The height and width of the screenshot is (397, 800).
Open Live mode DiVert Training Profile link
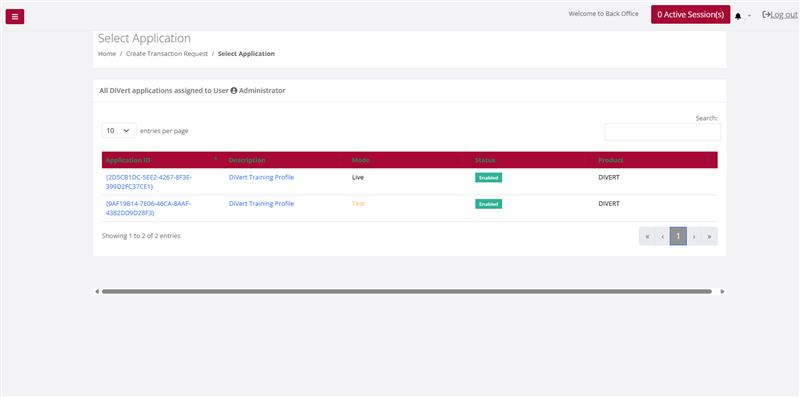pyautogui.click(x=261, y=178)
